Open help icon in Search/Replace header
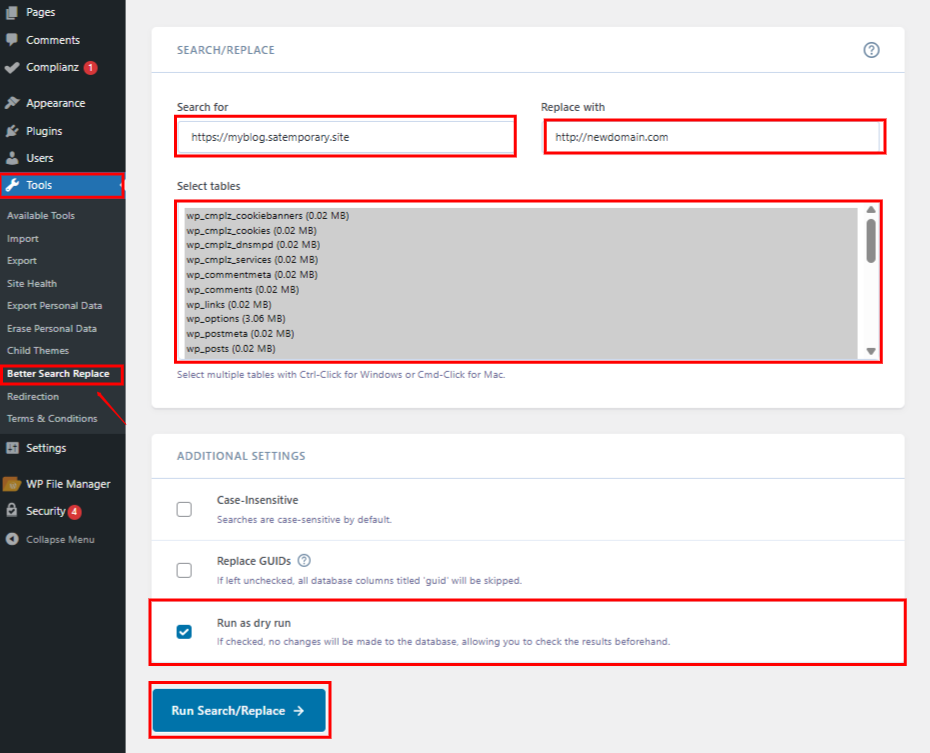930x753 pixels. tap(871, 50)
